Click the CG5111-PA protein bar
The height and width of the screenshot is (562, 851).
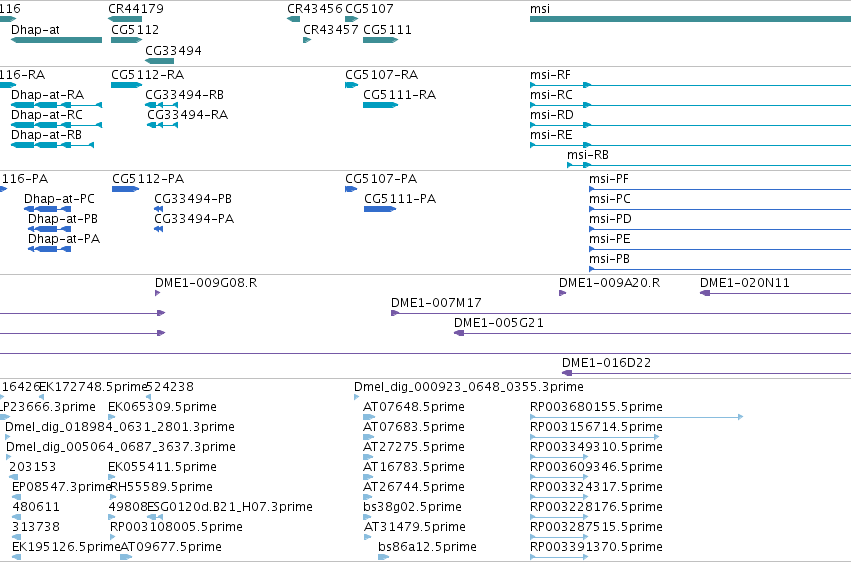click(x=380, y=209)
